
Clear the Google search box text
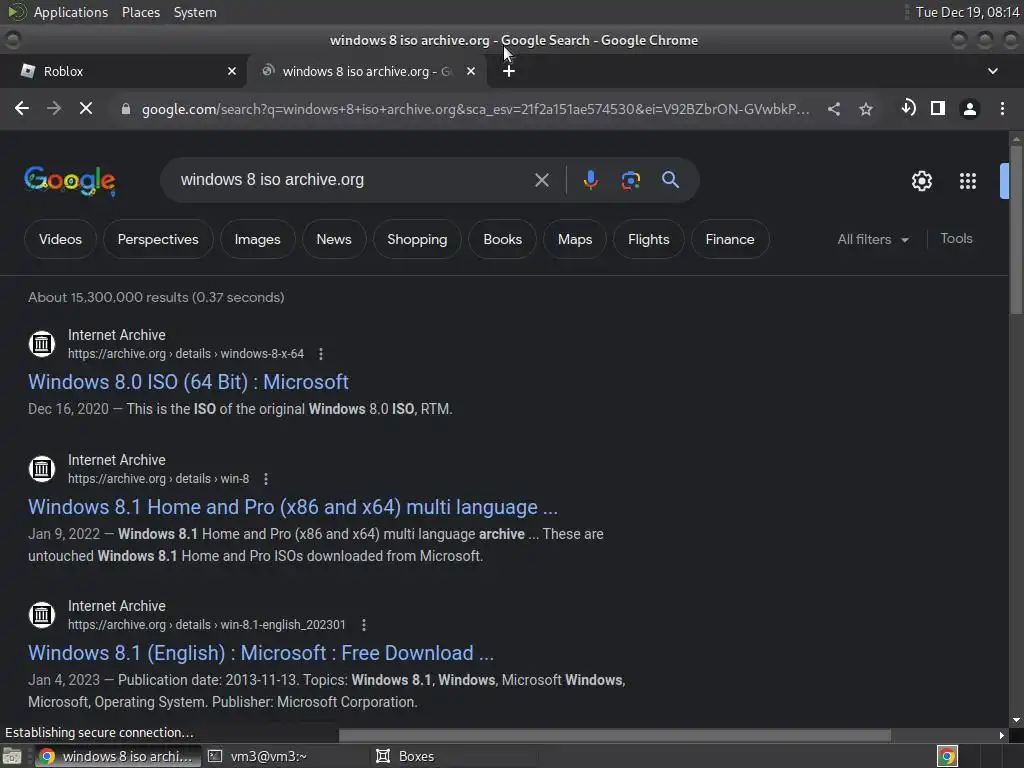point(542,180)
